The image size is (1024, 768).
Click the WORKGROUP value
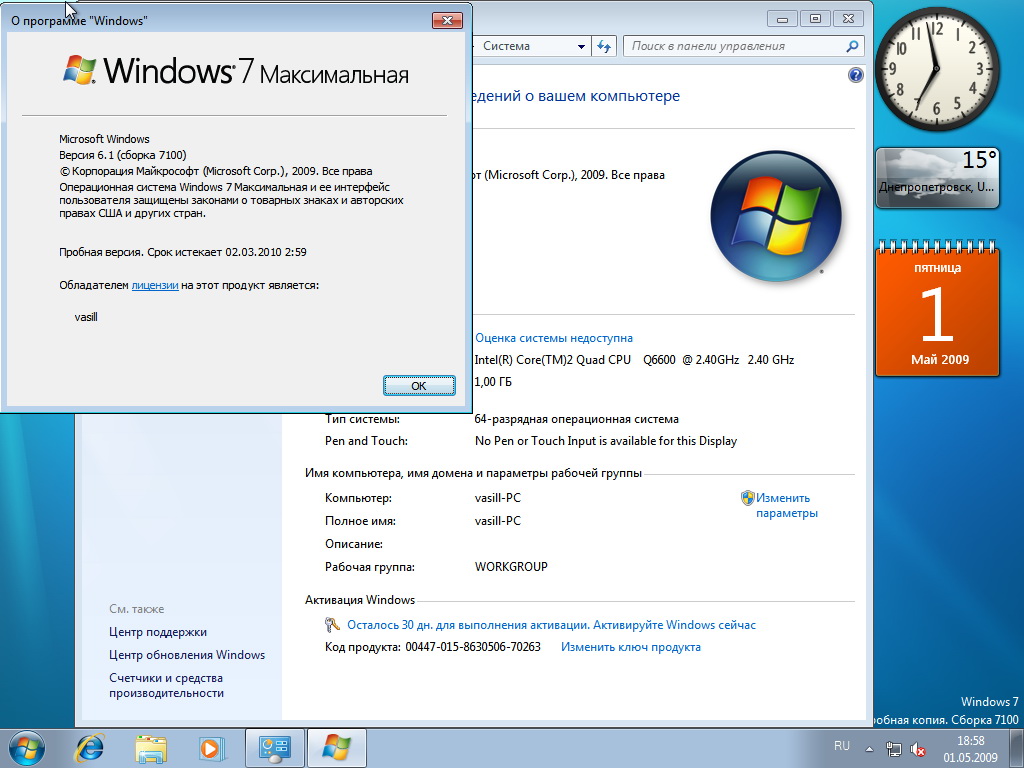511,567
